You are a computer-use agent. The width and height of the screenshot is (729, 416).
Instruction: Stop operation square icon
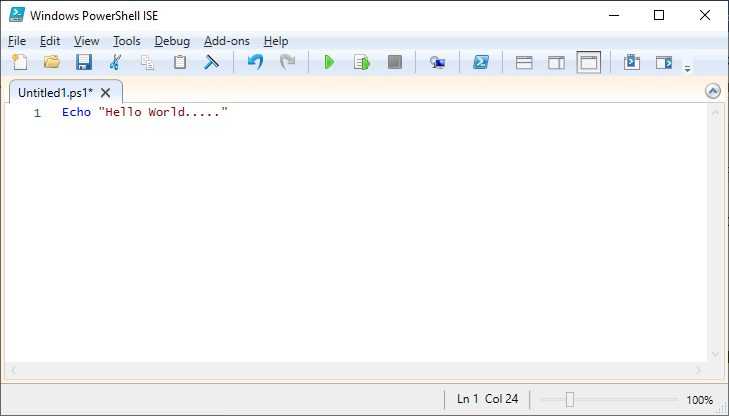coord(394,62)
